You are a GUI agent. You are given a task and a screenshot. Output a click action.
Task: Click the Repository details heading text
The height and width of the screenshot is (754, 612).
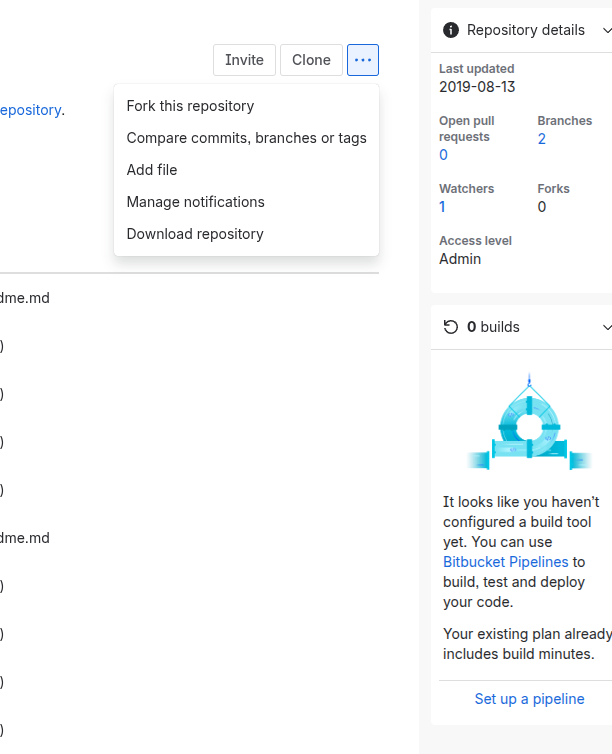[x=526, y=30]
